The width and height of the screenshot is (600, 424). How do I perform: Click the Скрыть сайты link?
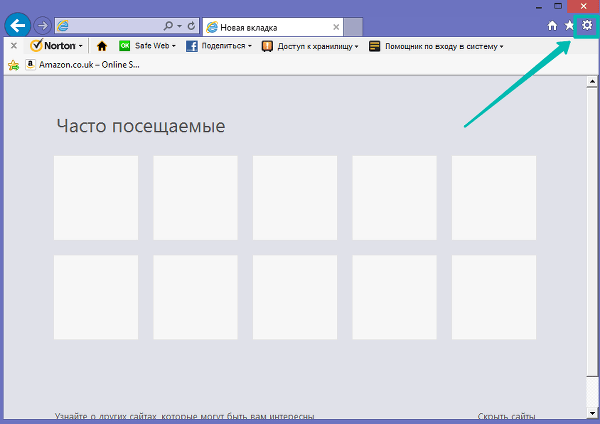pyautogui.click(x=507, y=416)
